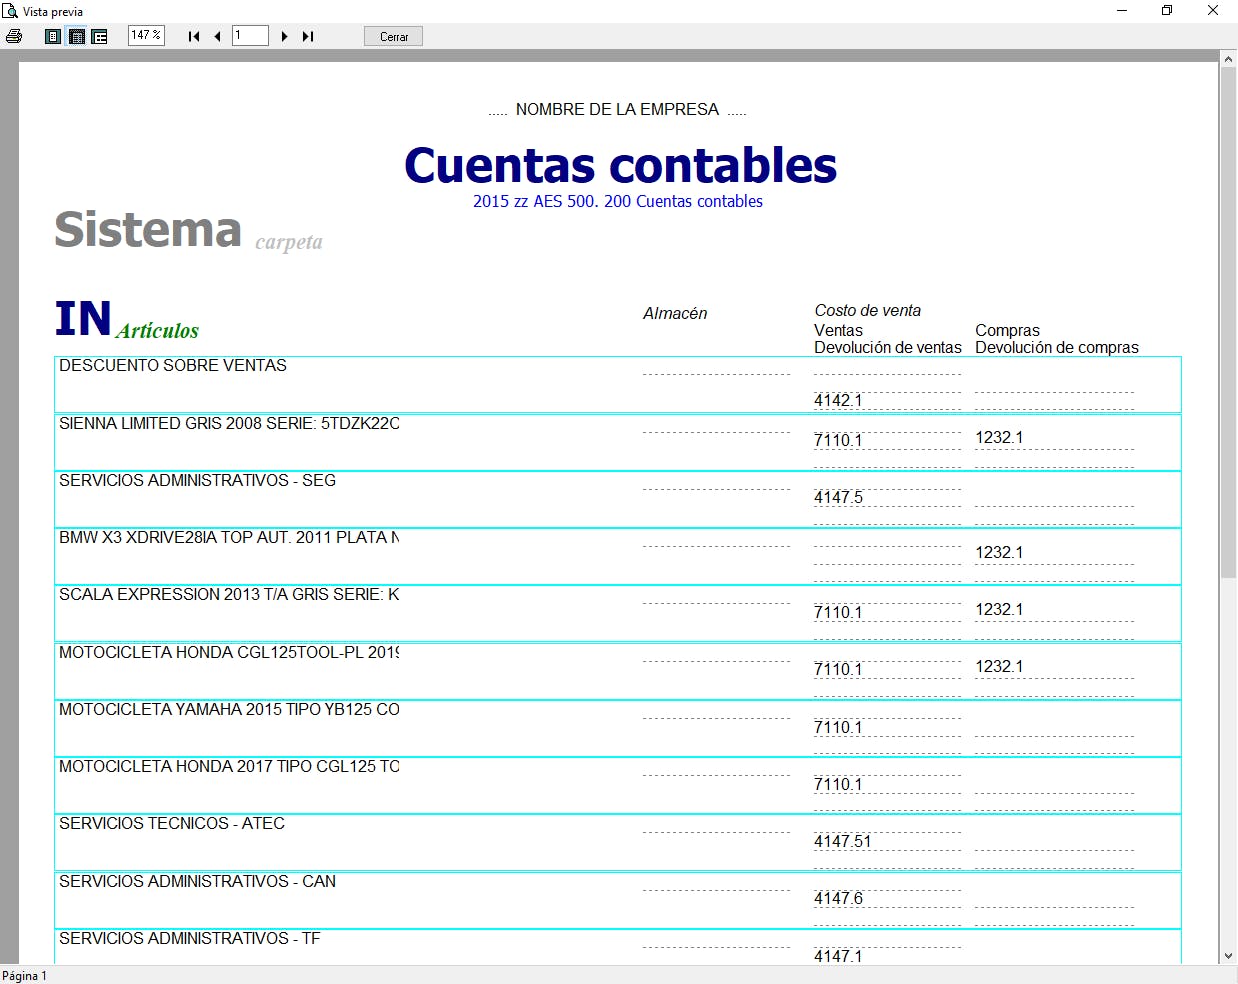Screen dimensions: 1238x984
Task: Click row MOTOCICLETA YAMAHA 2015
Action: coord(618,728)
